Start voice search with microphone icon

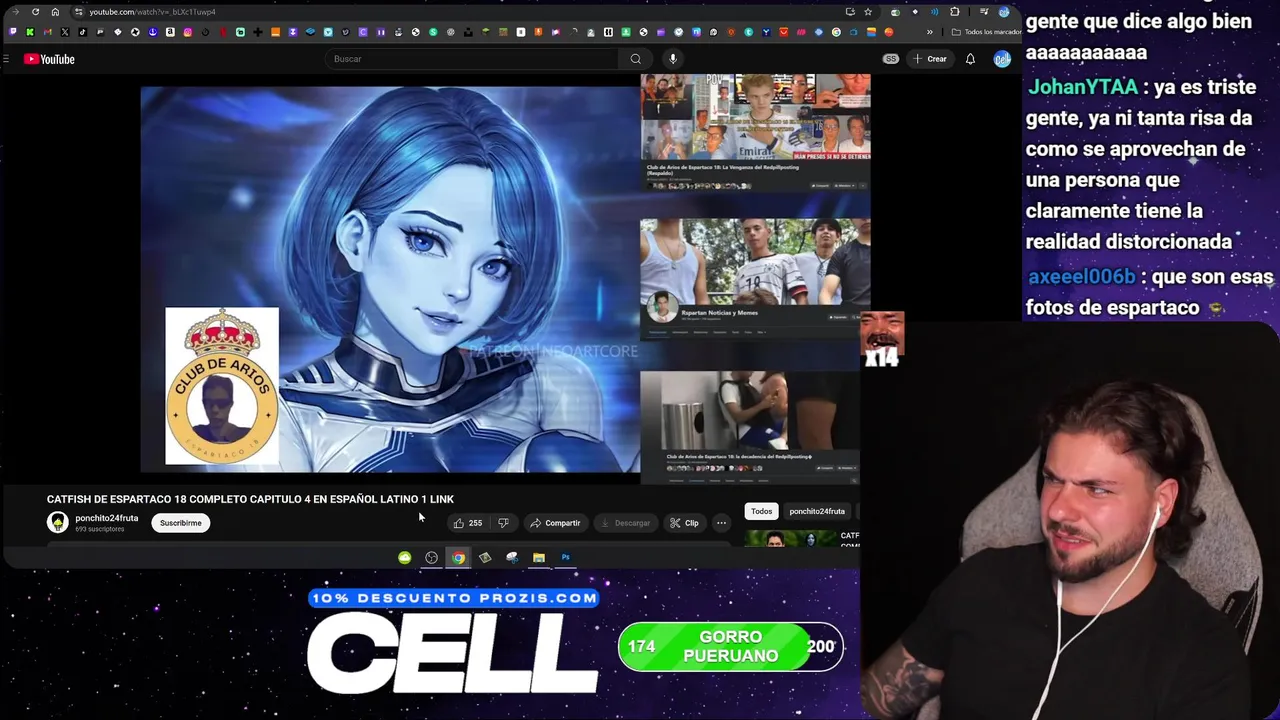(673, 59)
